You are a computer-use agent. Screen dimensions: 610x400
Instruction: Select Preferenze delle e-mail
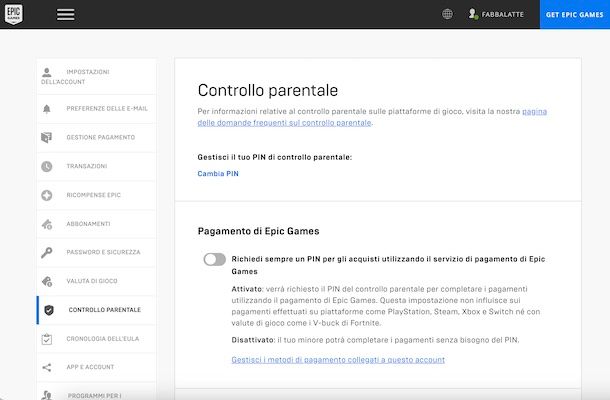[96, 109]
